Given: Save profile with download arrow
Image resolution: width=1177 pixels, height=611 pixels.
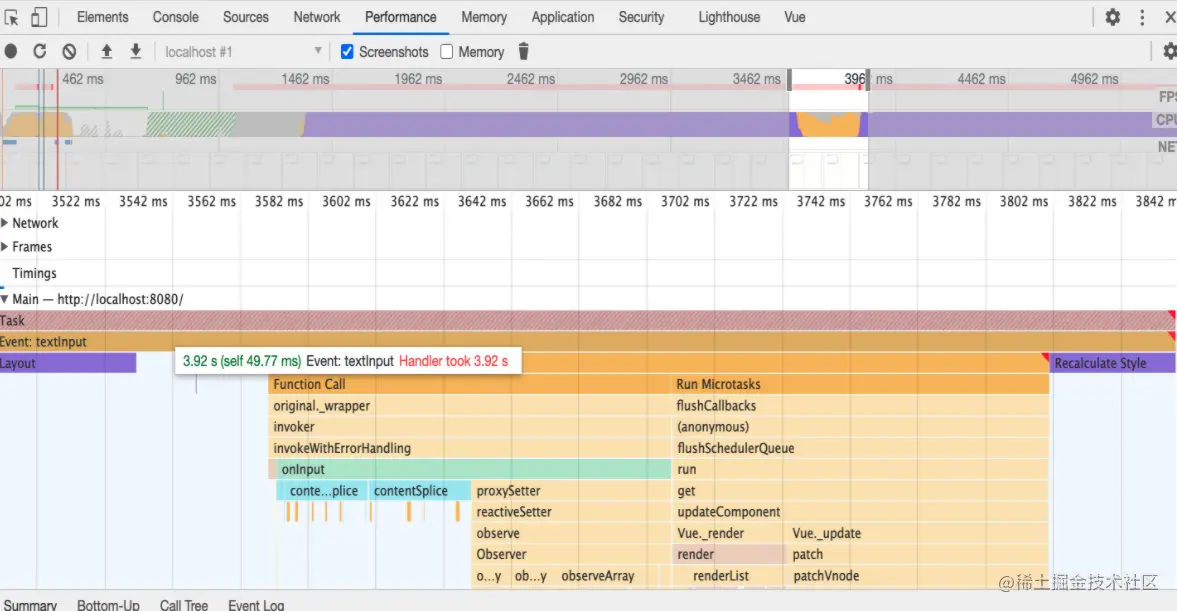Looking at the screenshot, I should point(136,51).
